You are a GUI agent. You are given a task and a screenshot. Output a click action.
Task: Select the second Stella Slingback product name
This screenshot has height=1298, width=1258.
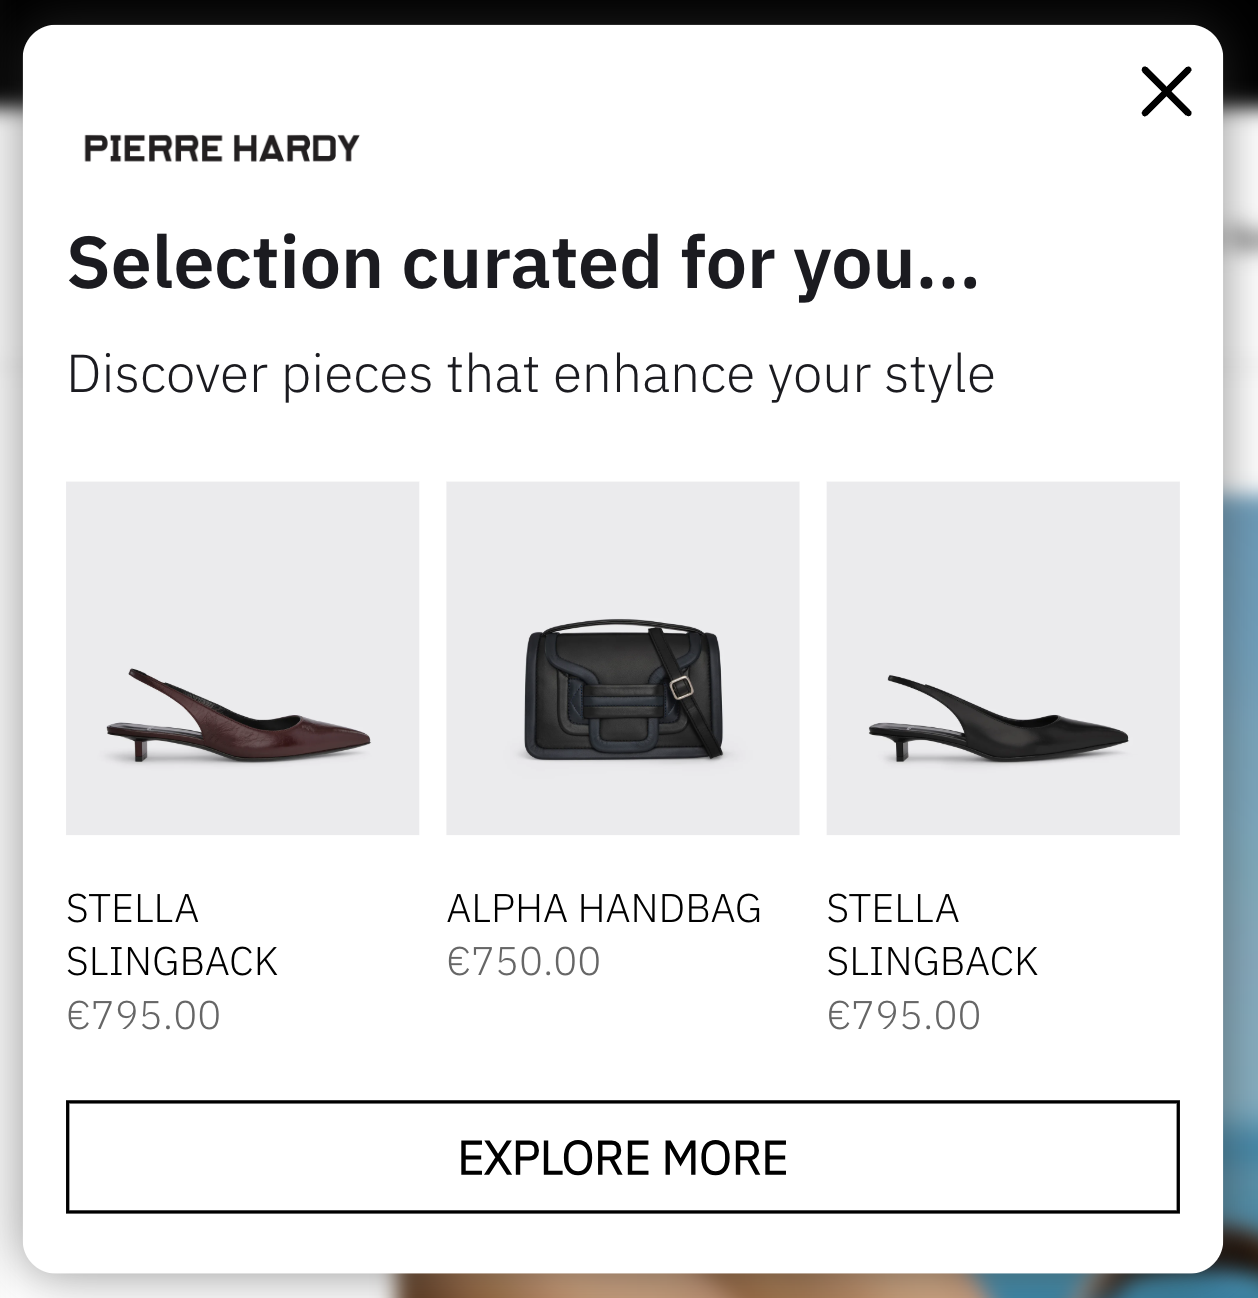coord(932,934)
